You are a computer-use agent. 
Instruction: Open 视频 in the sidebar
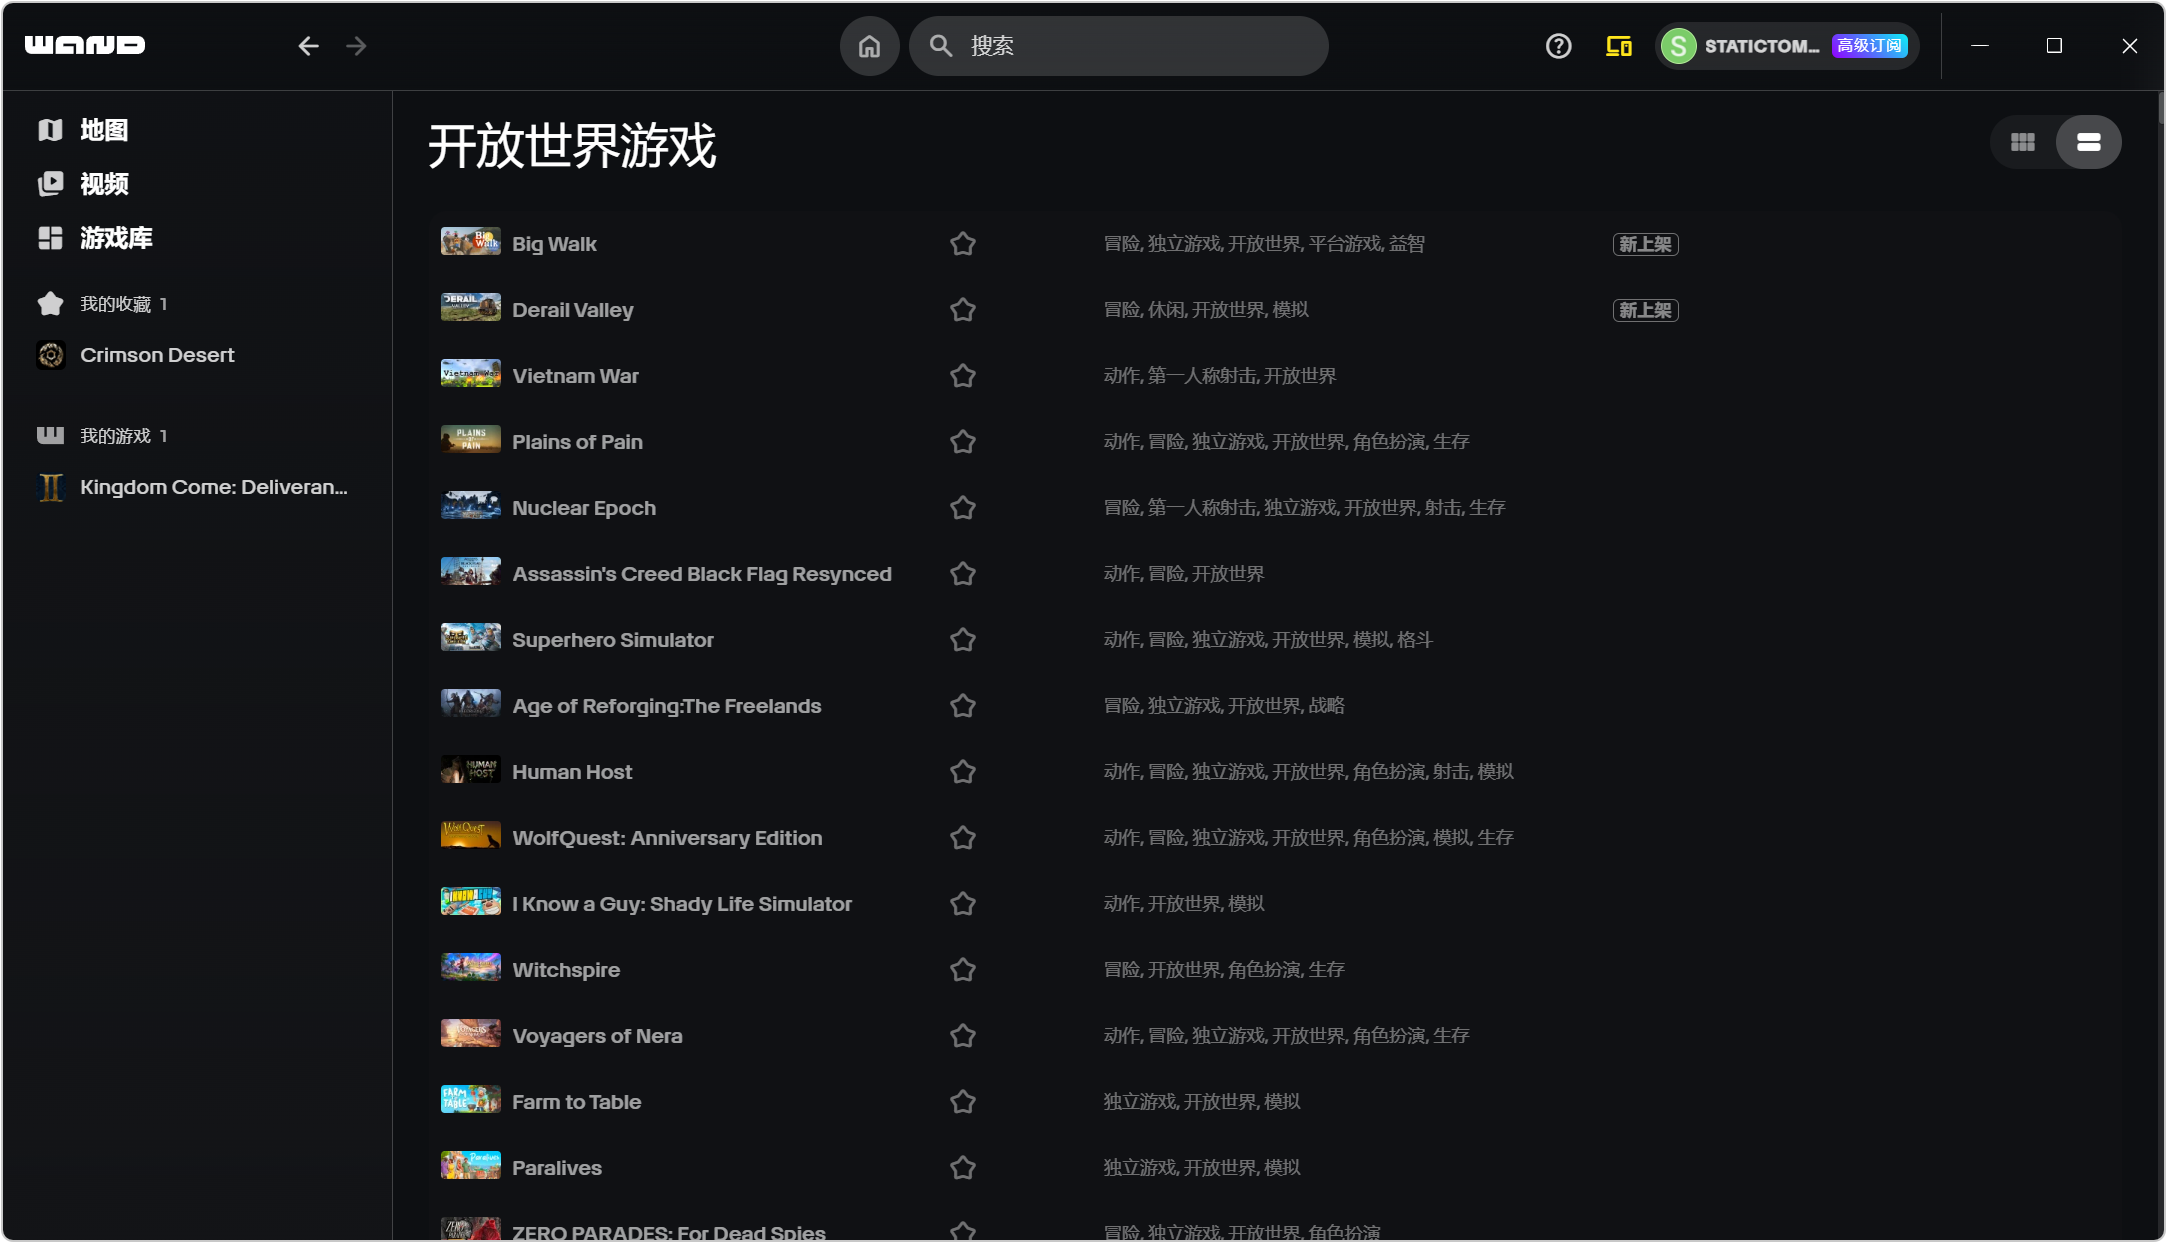click(x=84, y=184)
